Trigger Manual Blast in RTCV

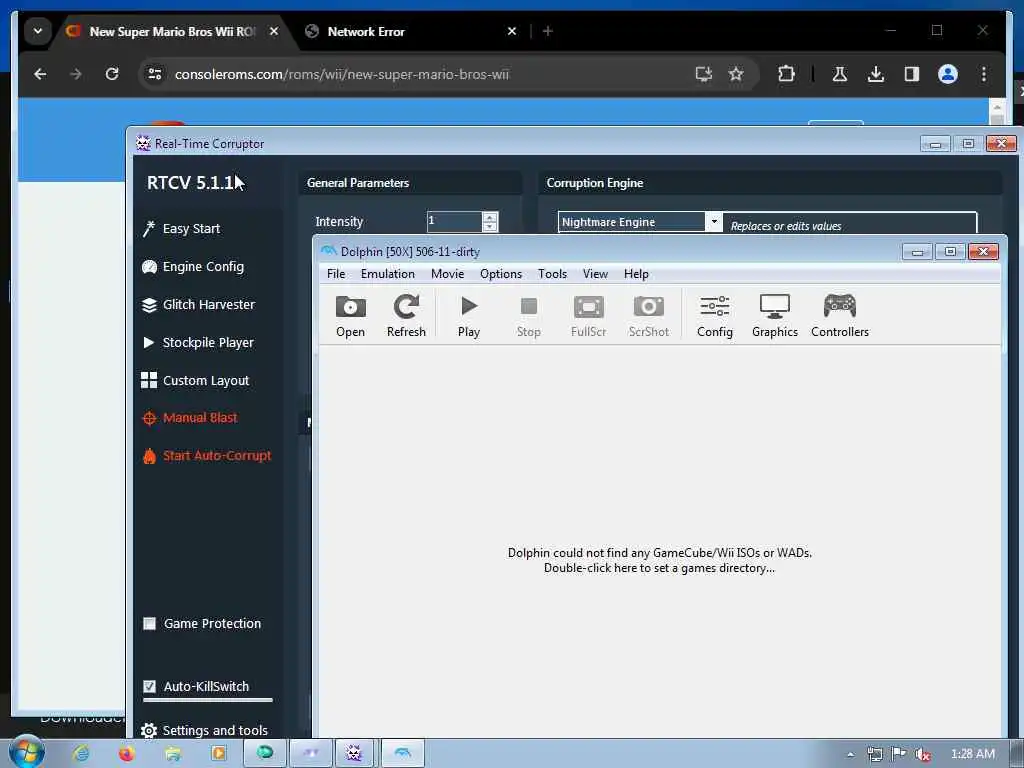pos(189,418)
